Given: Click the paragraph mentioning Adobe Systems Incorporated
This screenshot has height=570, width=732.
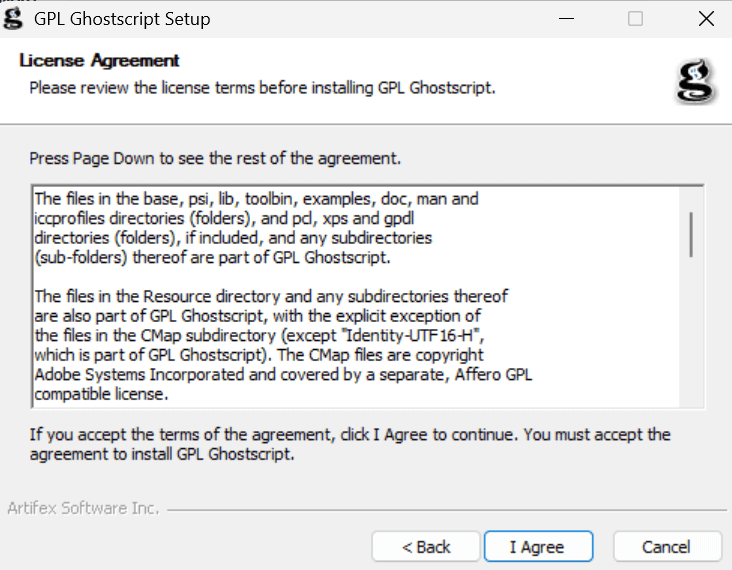Looking at the screenshot, I should click(x=283, y=345).
